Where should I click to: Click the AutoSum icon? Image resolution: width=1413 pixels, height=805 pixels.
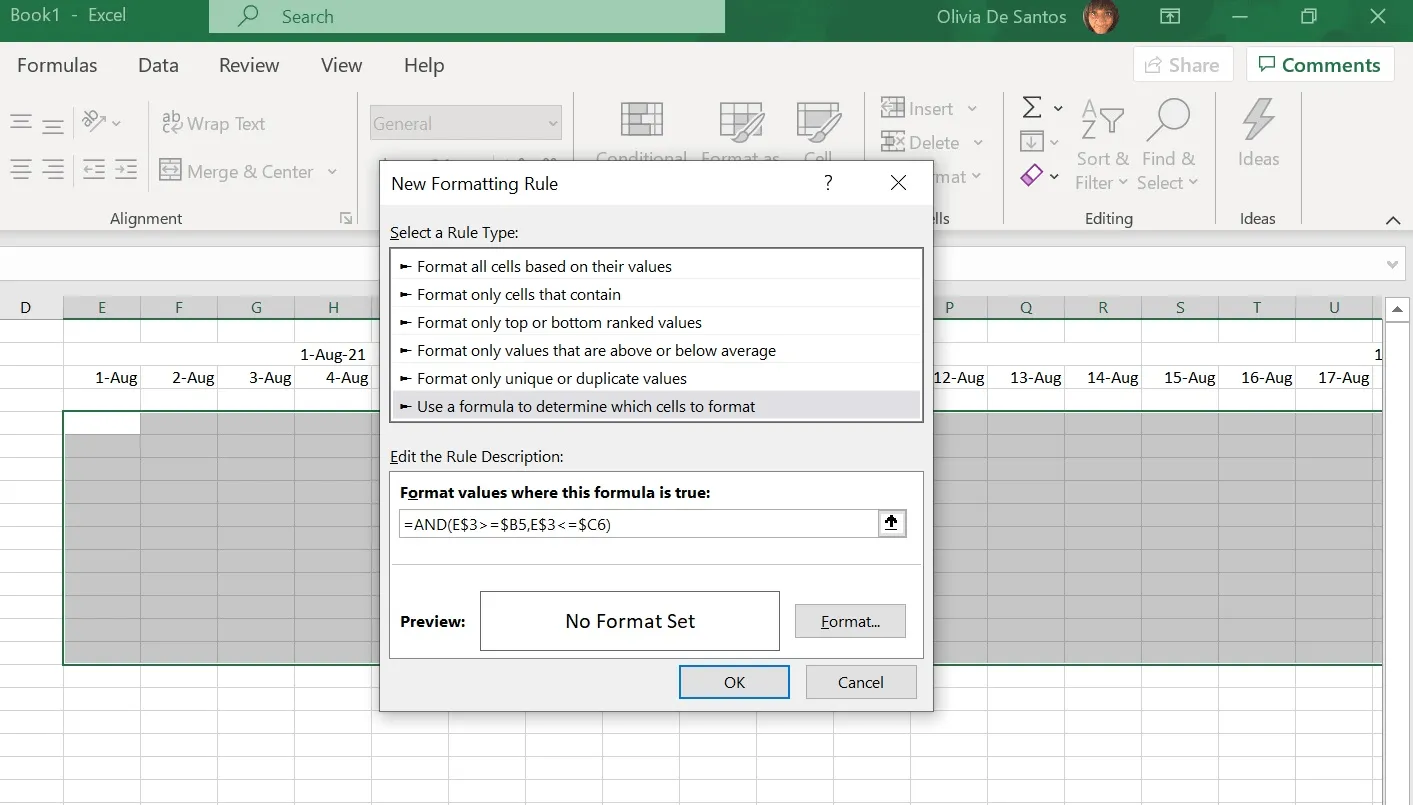coord(1033,107)
